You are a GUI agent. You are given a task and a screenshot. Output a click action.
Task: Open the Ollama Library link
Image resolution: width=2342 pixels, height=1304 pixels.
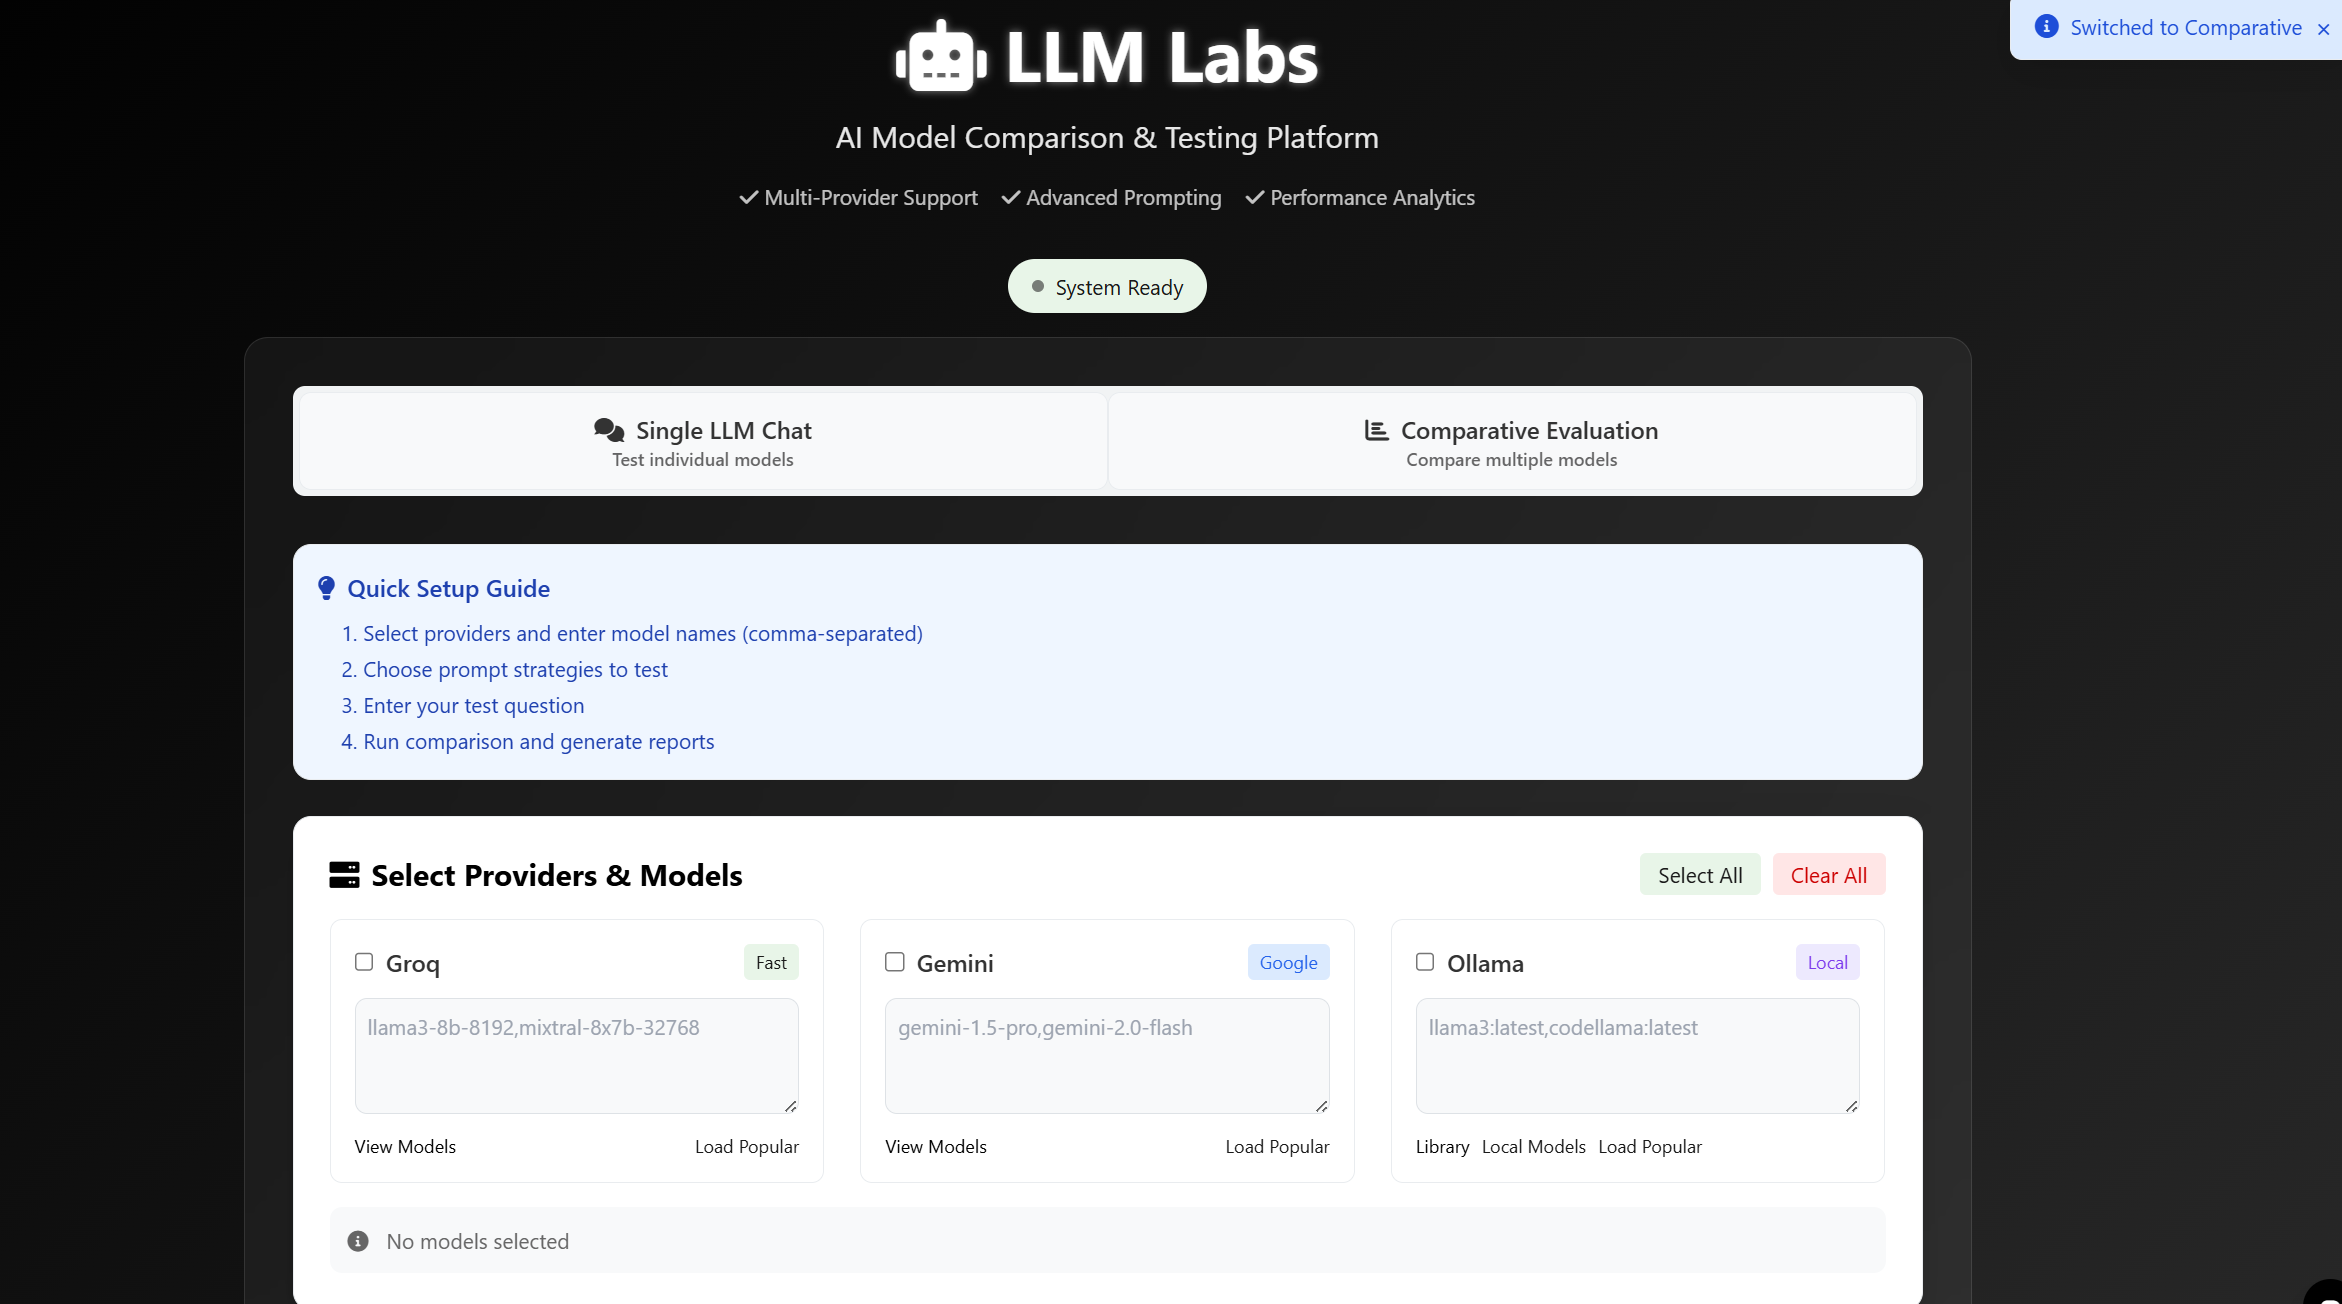(1442, 1147)
